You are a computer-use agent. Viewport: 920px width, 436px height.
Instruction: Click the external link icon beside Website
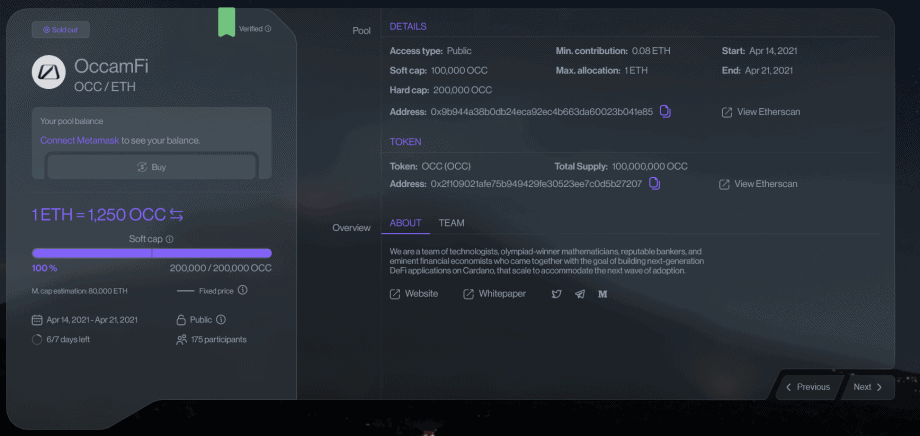(x=395, y=294)
